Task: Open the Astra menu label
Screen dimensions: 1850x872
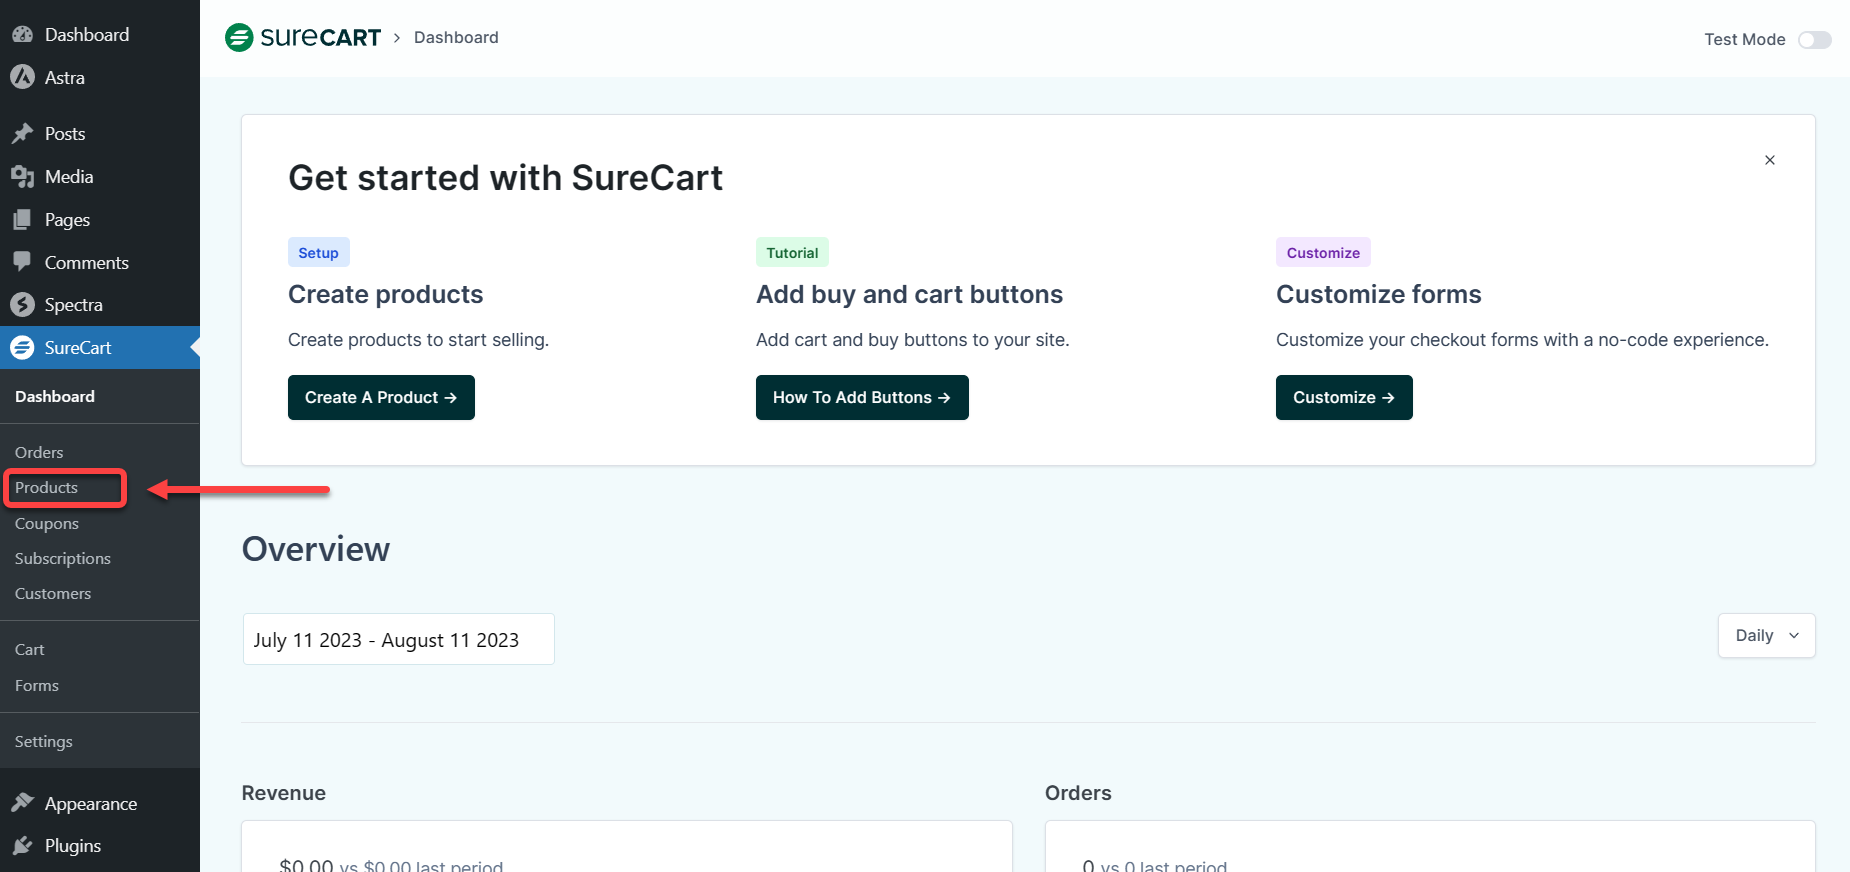Action: (65, 77)
